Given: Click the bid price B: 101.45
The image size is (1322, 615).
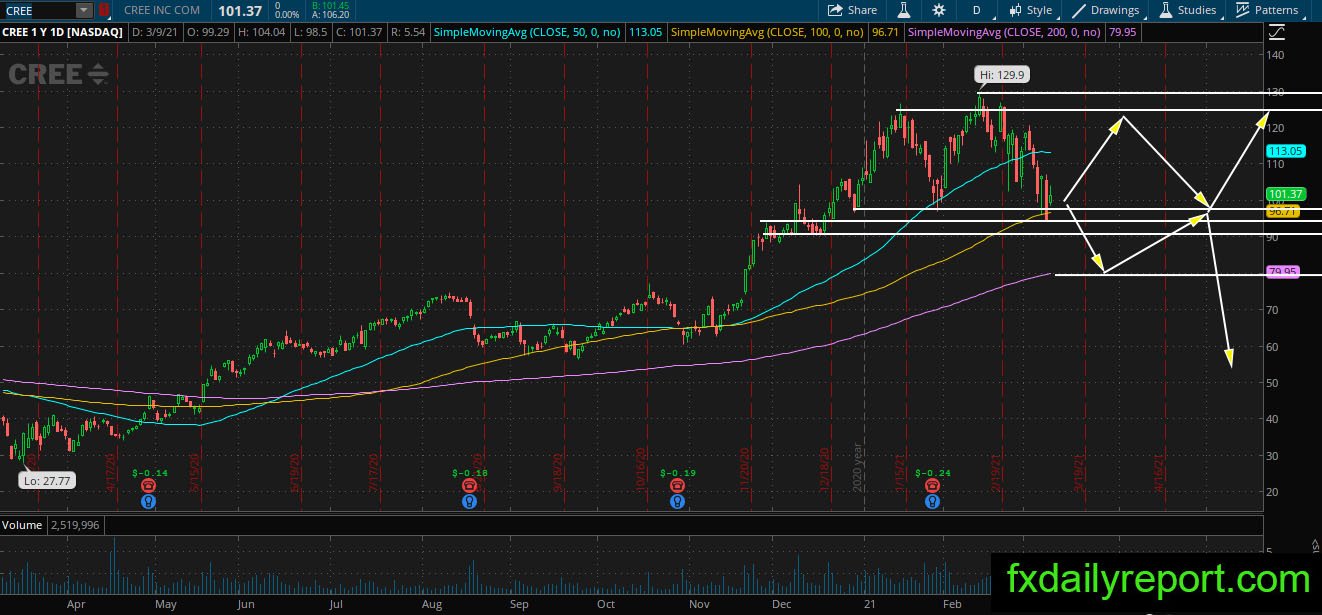Looking at the screenshot, I should pyautogui.click(x=330, y=5).
